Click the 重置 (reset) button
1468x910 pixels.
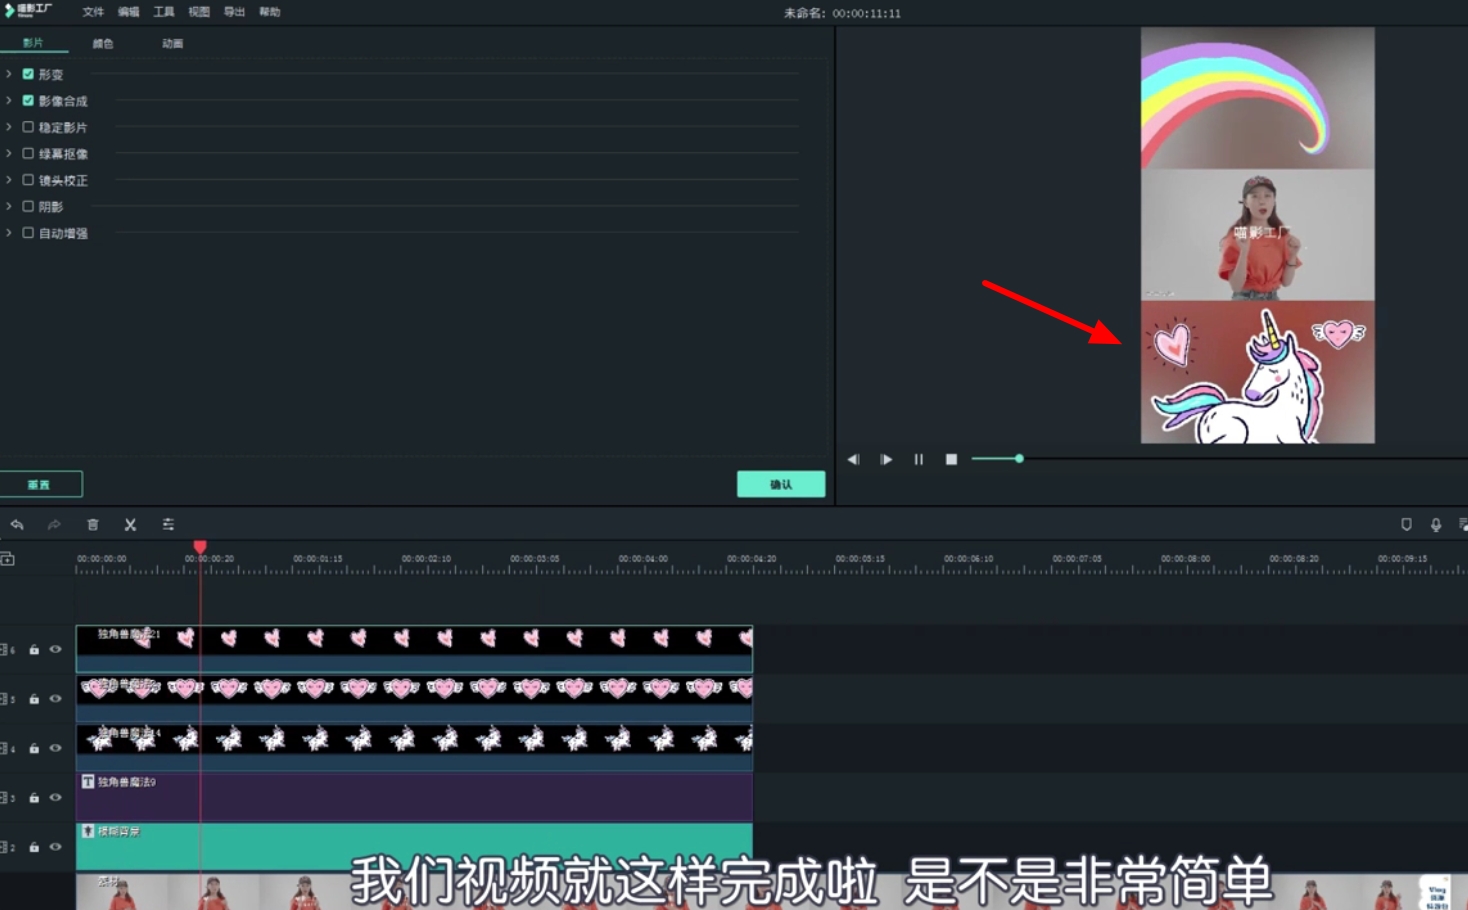pos(42,483)
